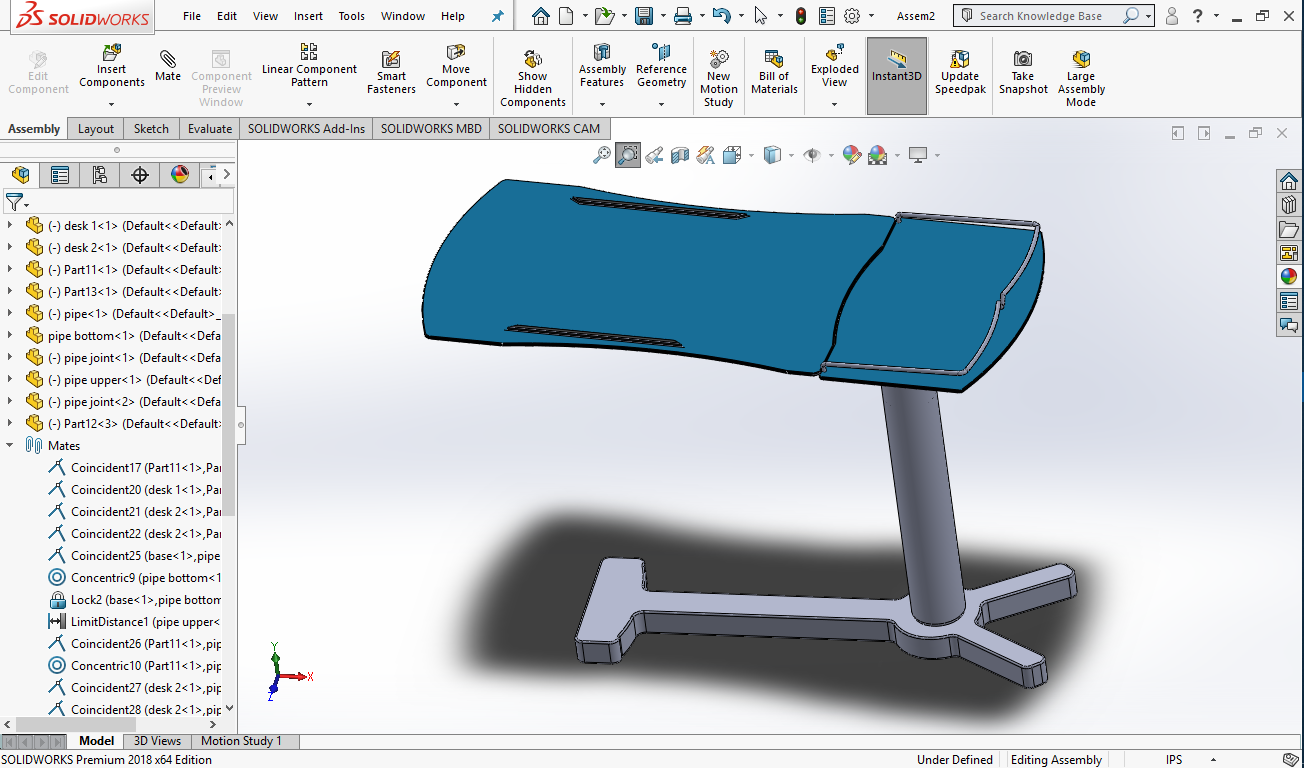Click the Edit Appearance color ball
1304x768 pixels.
[851, 155]
